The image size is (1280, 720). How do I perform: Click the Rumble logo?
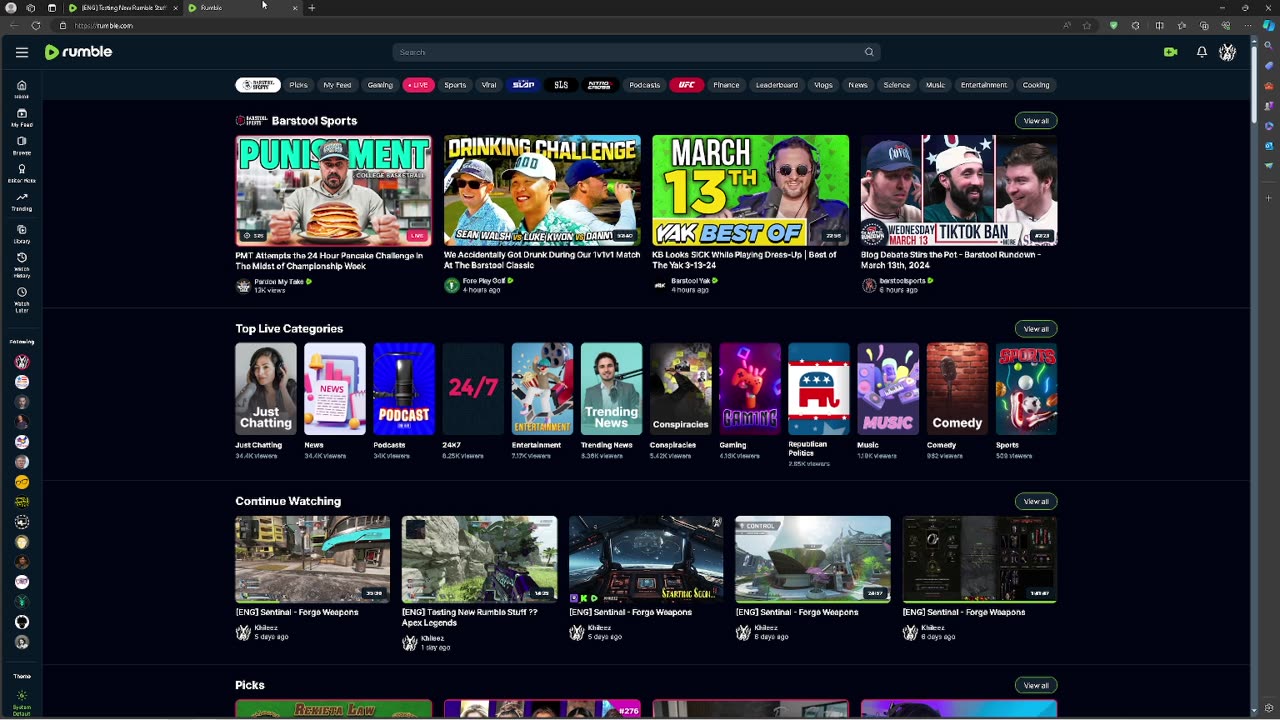click(x=78, y=52)
